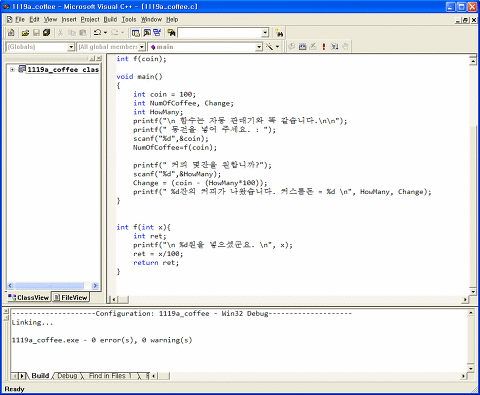
Task: Click the editor vertical scrollbar down arrow
Action: (473, 292)
